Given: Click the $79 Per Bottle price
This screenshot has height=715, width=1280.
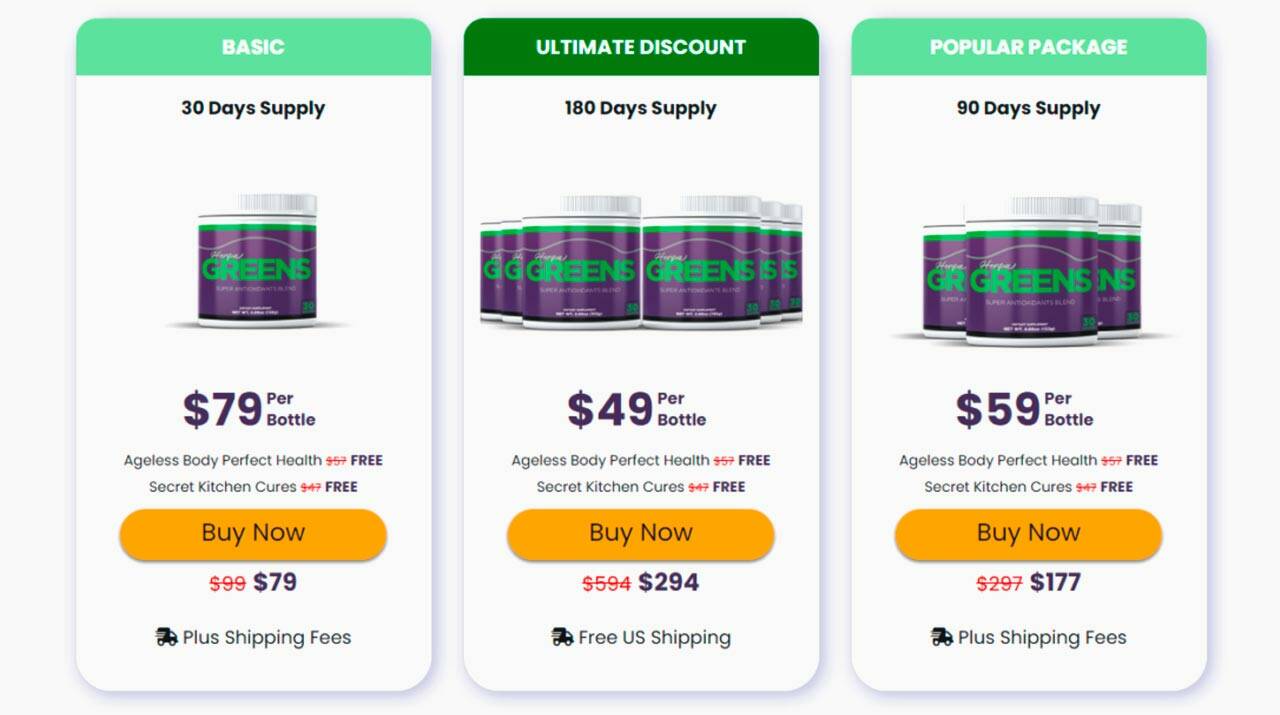Looking at the screenshot, I should tap(249, 409).
